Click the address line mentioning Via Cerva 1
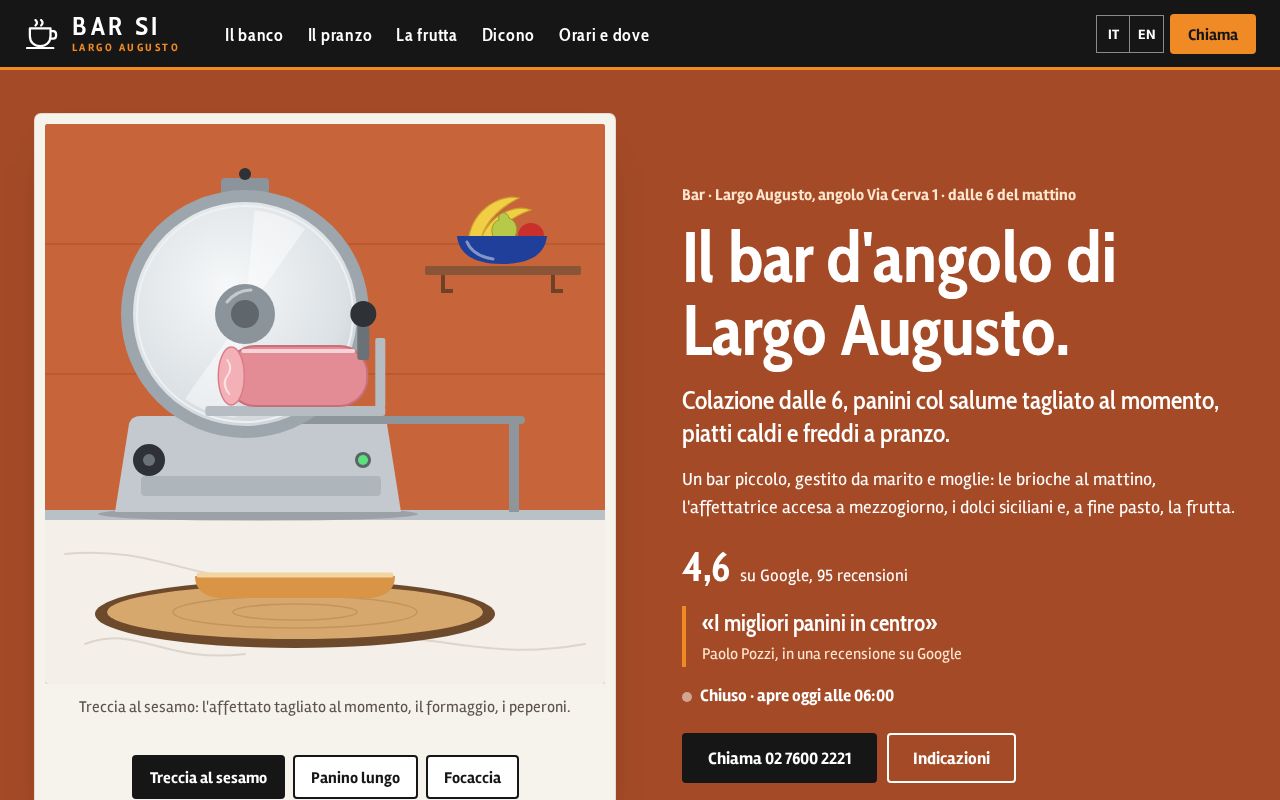Screen dimensions: 1280x800 [879, 195]
